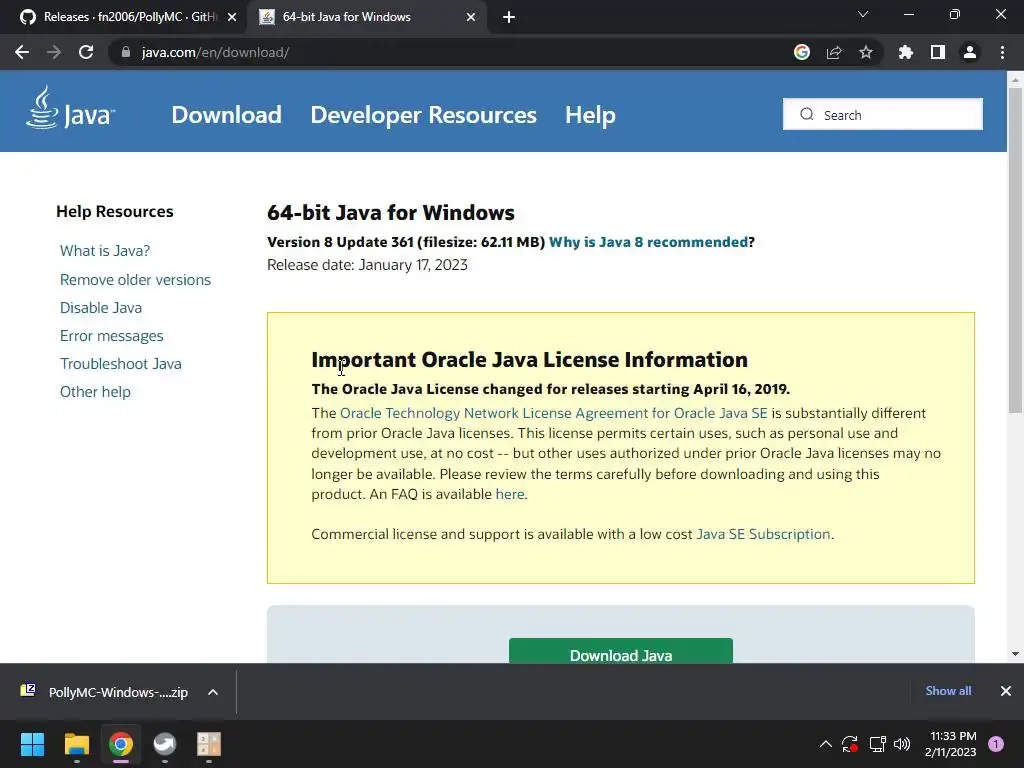
Task: Open the Chrome profile avatar icon
Action: click(x=970, y=52)
